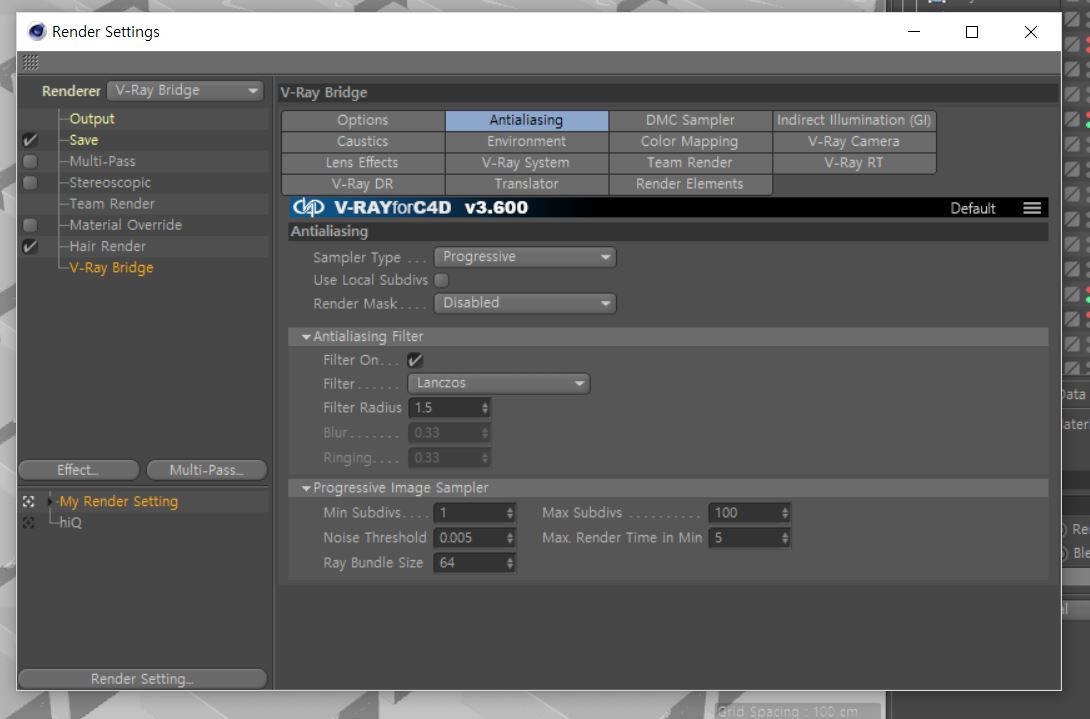
Task: Click the Min Subdivs stepper arrows
Action: pyautogui.click(x=510, y=513)
